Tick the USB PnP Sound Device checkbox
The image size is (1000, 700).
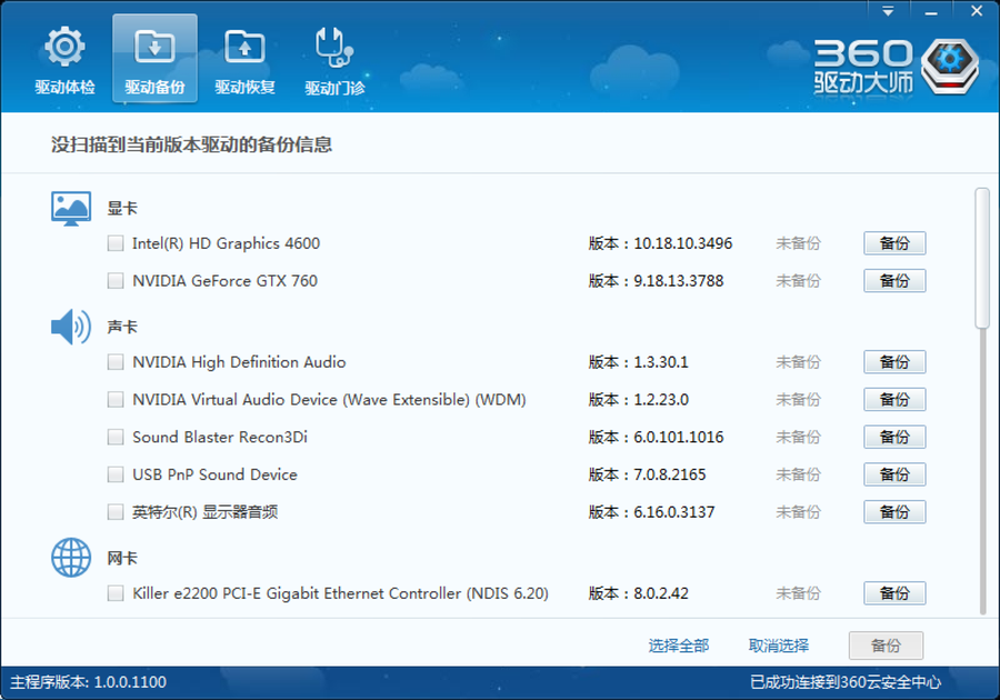pyautogui.click(x=115, y=474)
